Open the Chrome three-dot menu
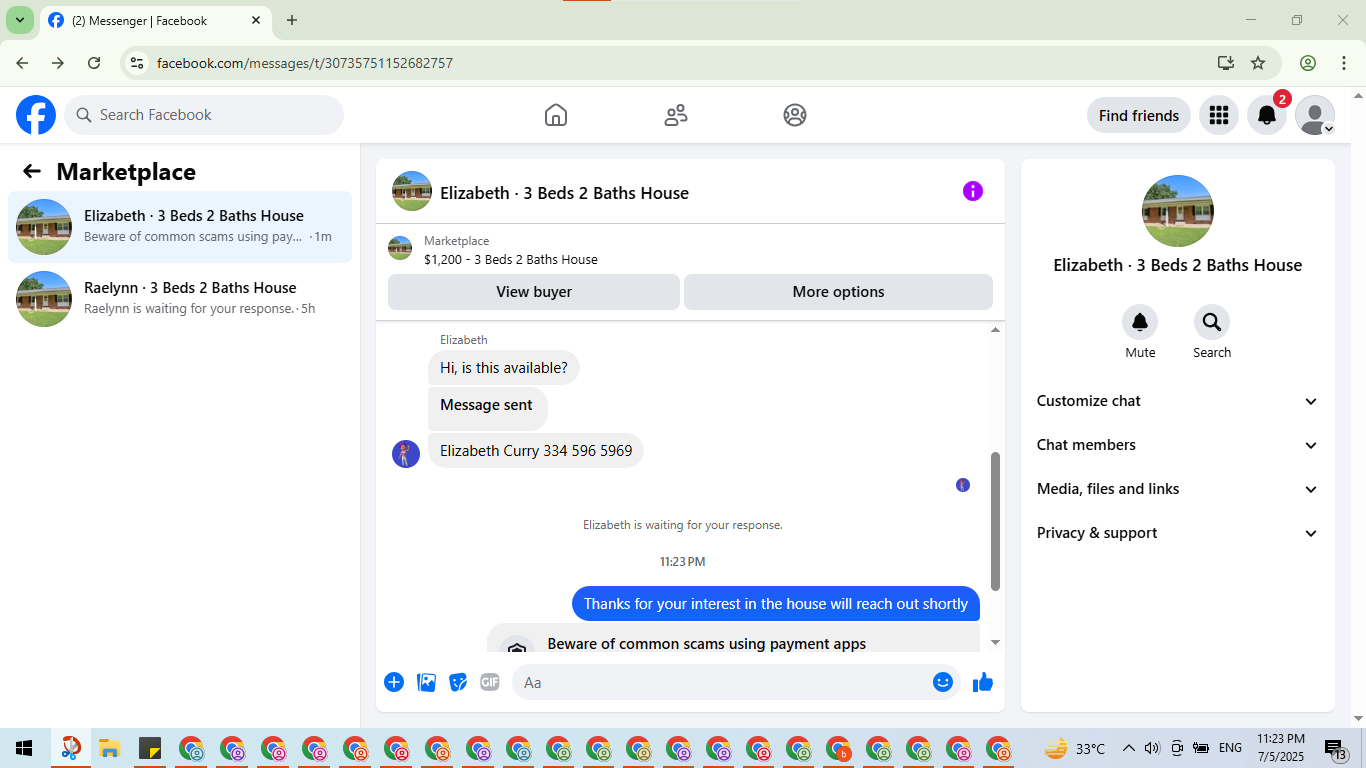The image size is (1366, 768). pyautogui.click(x=1343, y=63)
